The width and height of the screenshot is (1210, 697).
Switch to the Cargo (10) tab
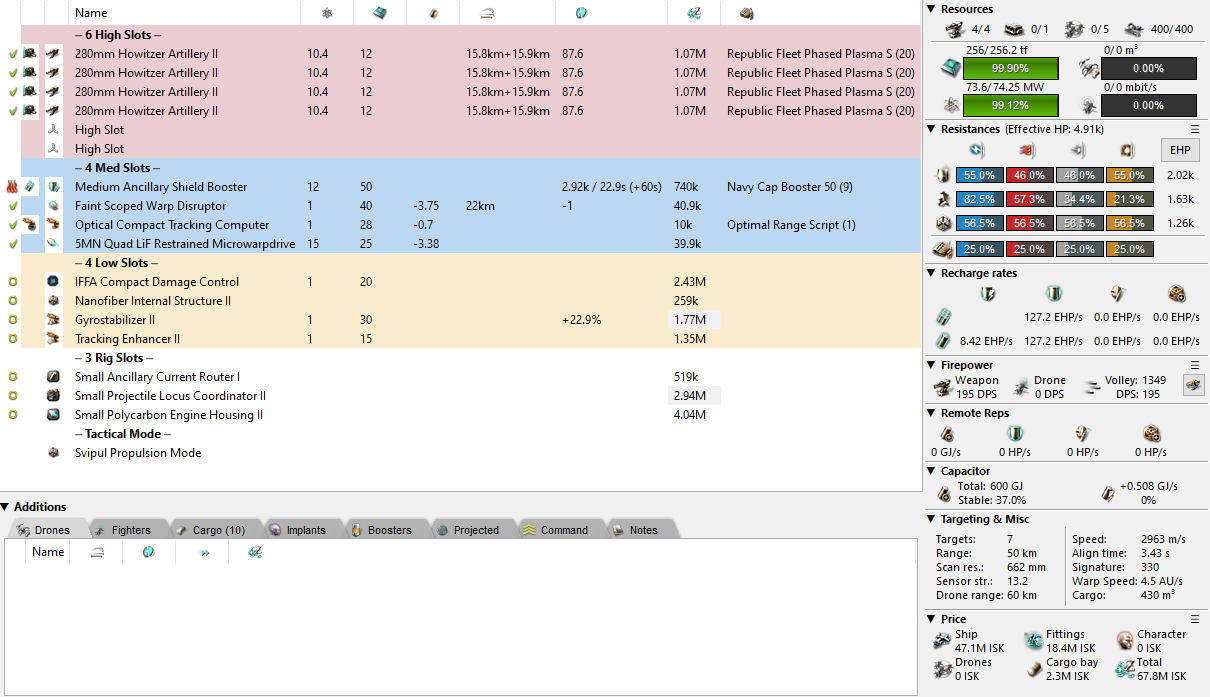210,530
